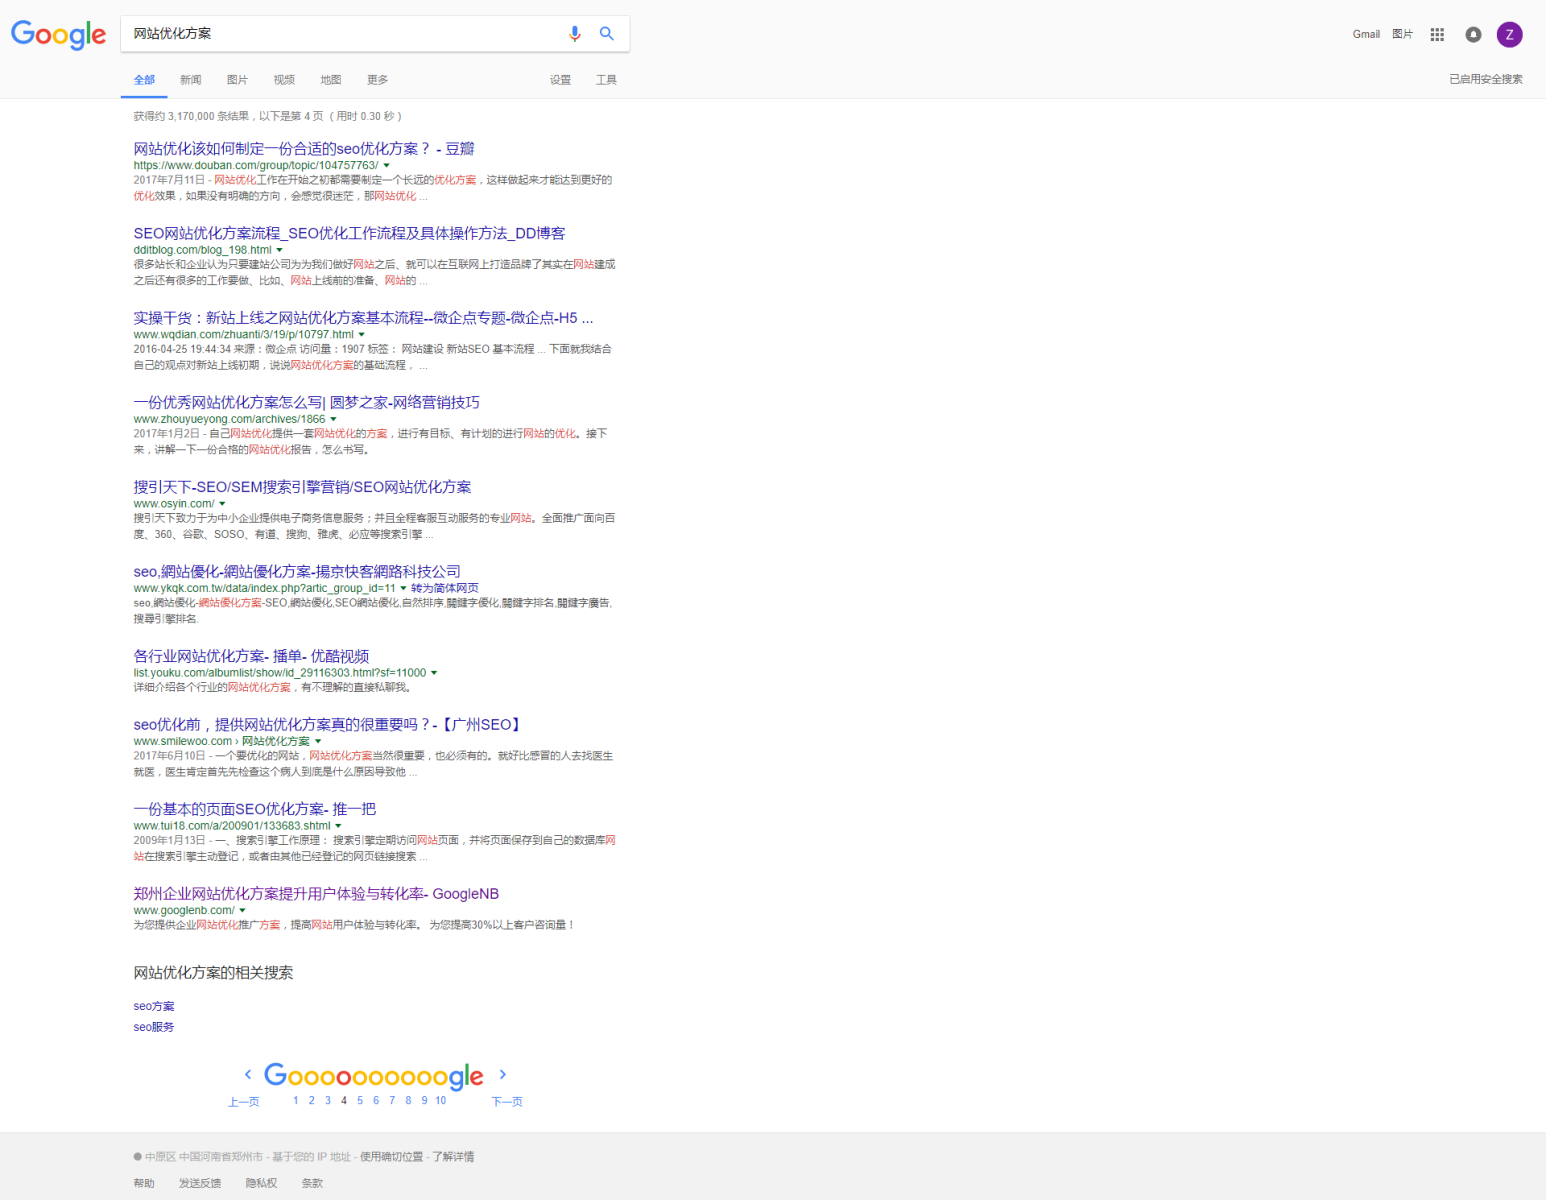This screenshot has width=1546, height=1200.
Task: Click related search seo方案
Action: pyautogui.click(x=154, y=1006)
